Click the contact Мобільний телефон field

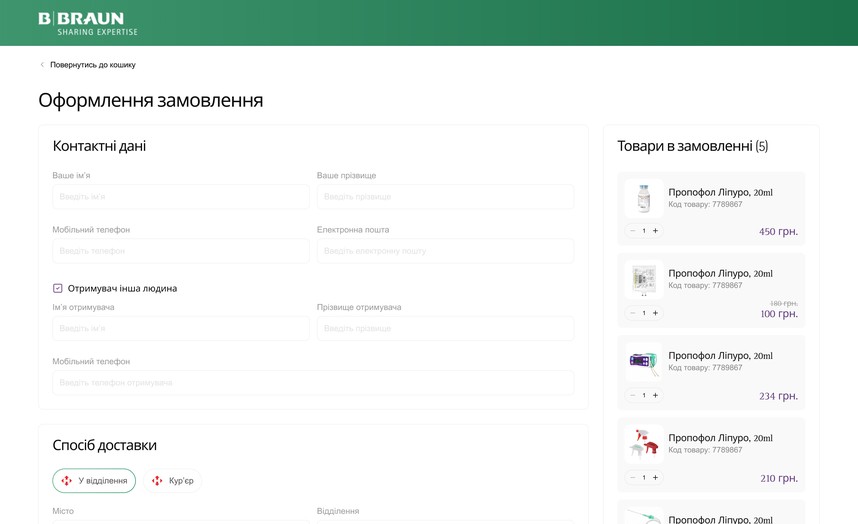click(x=181, y=251)
